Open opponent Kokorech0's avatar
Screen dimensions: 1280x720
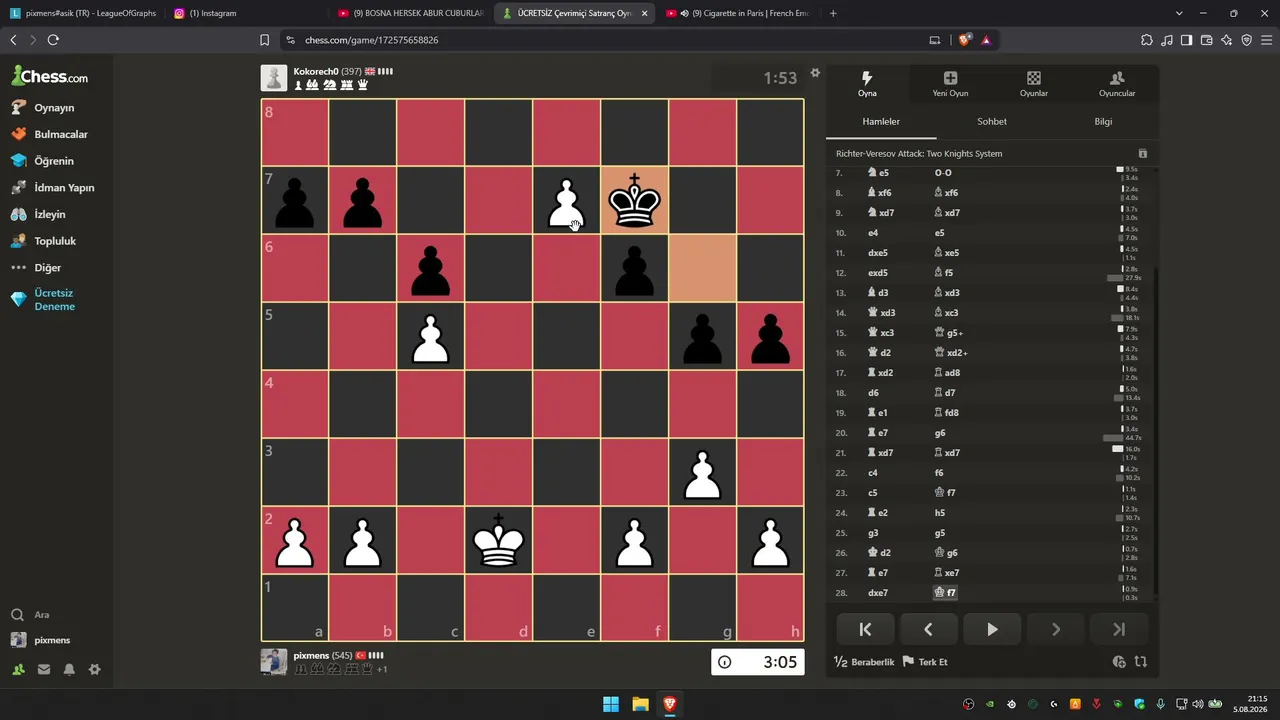[x=274, y=78]
